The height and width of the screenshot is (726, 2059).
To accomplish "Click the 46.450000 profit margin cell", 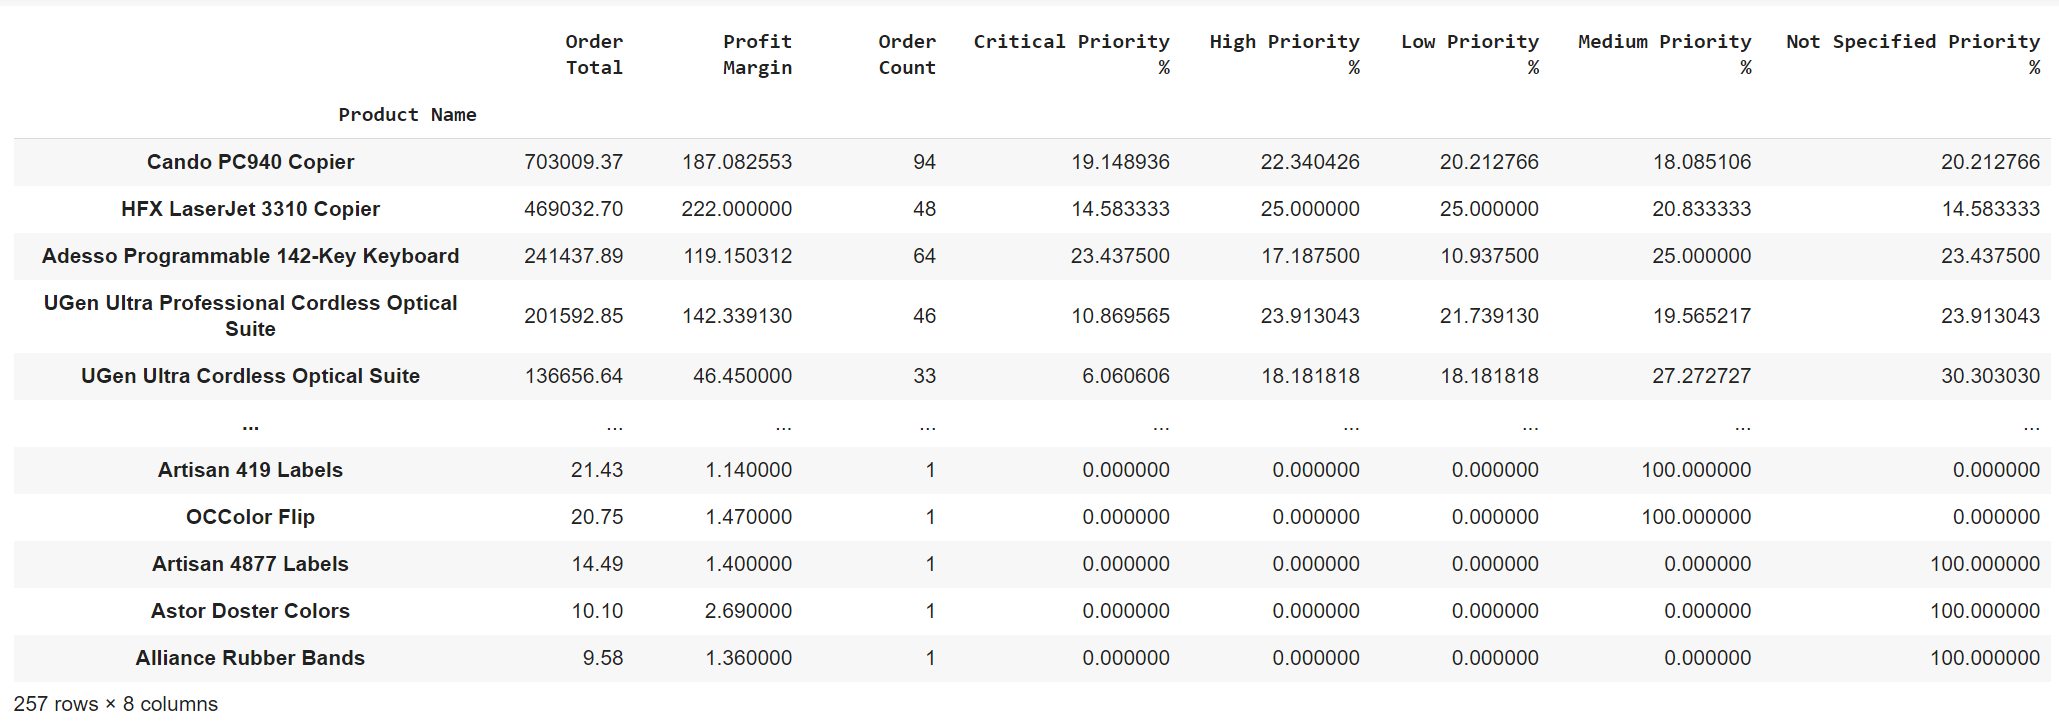I will point(742,376).
